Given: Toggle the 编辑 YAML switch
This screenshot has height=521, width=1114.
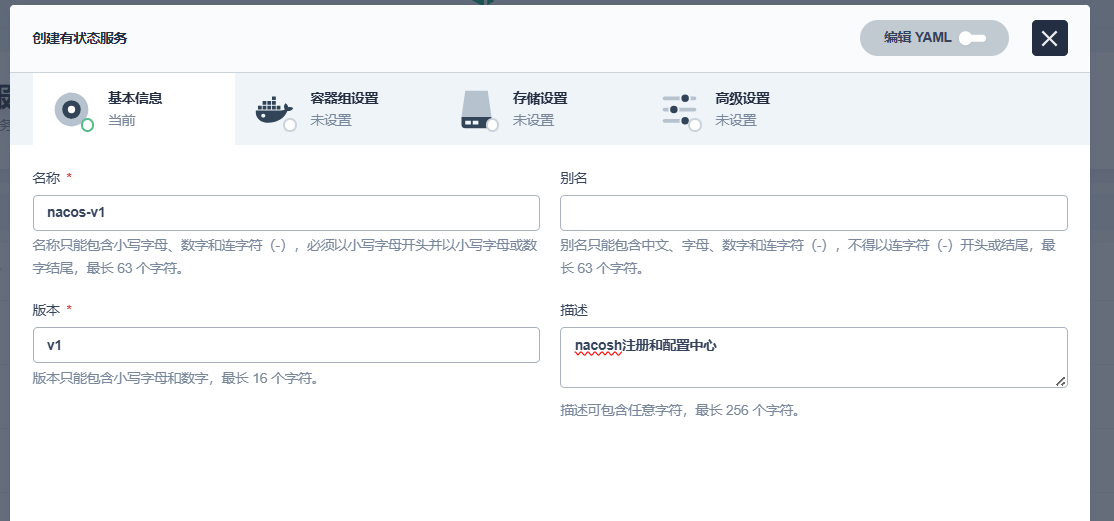Looking at the screenshot, I should pos(972,38).
